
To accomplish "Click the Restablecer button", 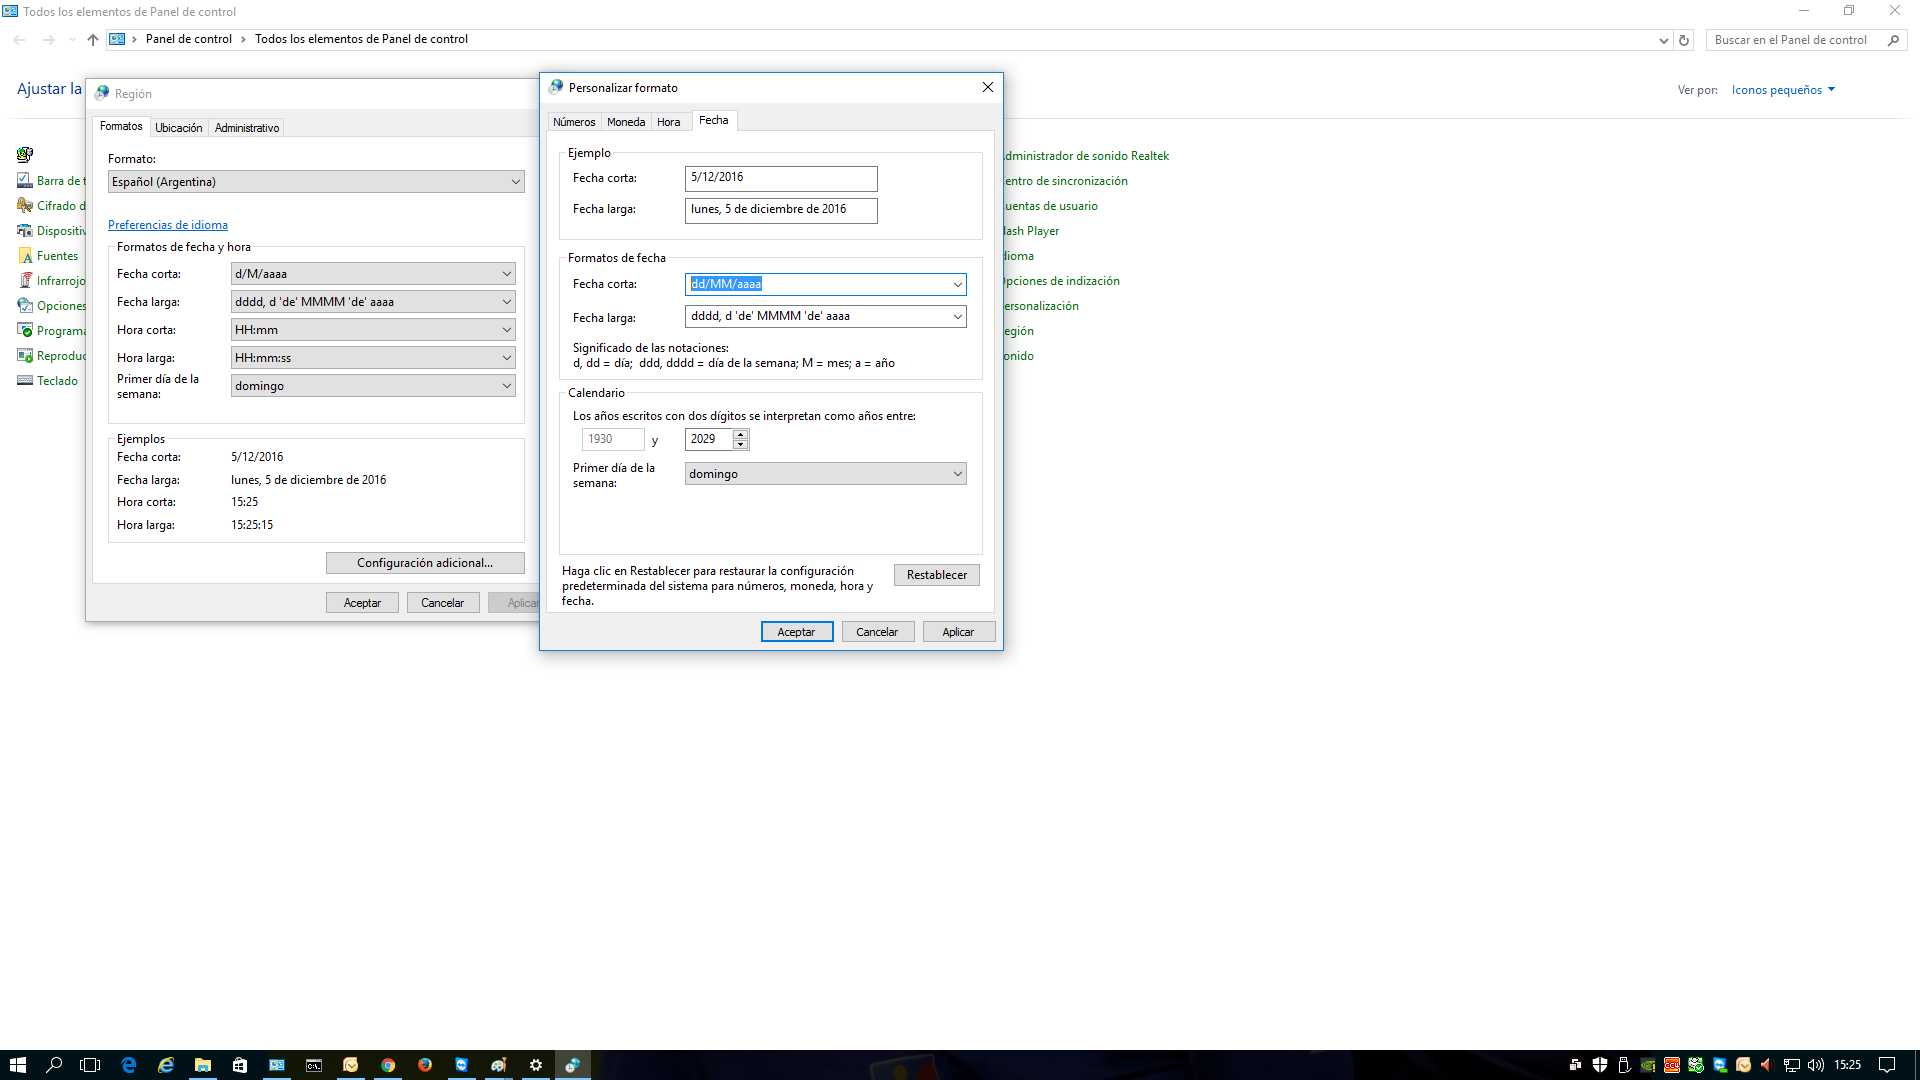I will click(x=936, y=575).
